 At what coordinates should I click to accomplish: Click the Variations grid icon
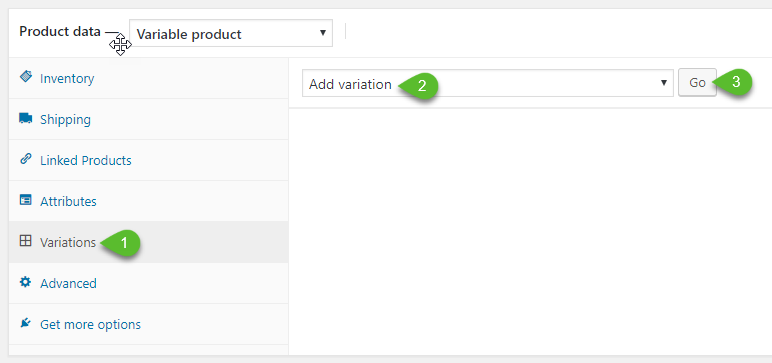pyautogui.click(x=25, y=241)
